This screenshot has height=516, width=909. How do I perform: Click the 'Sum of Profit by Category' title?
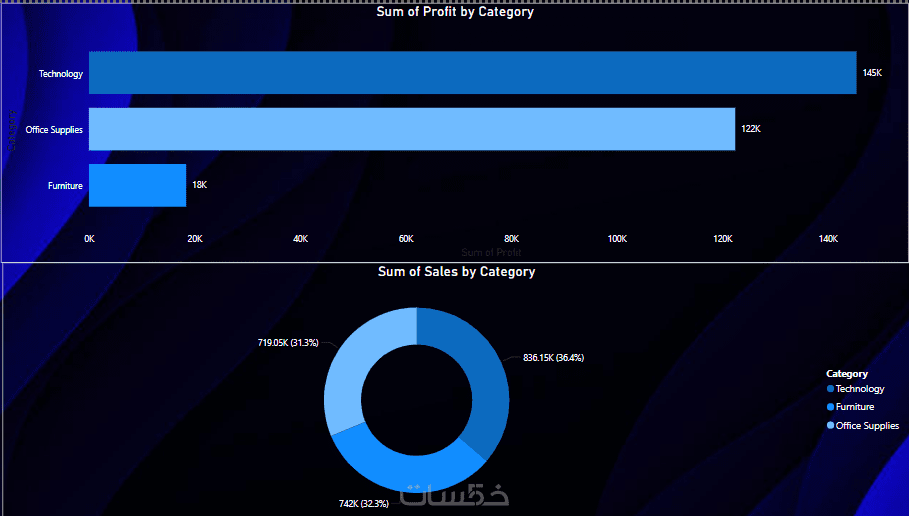click(x=455, y=12)
